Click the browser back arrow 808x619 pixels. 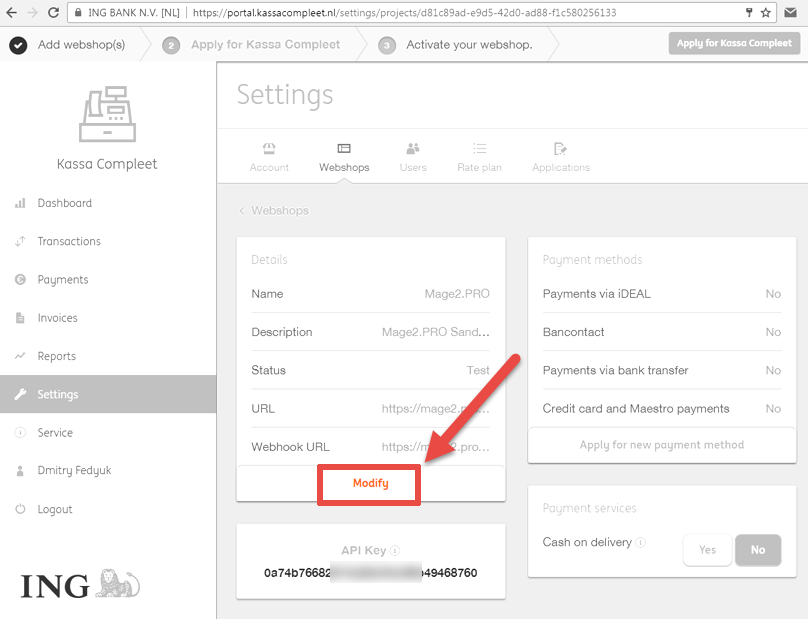click(11, 12)
